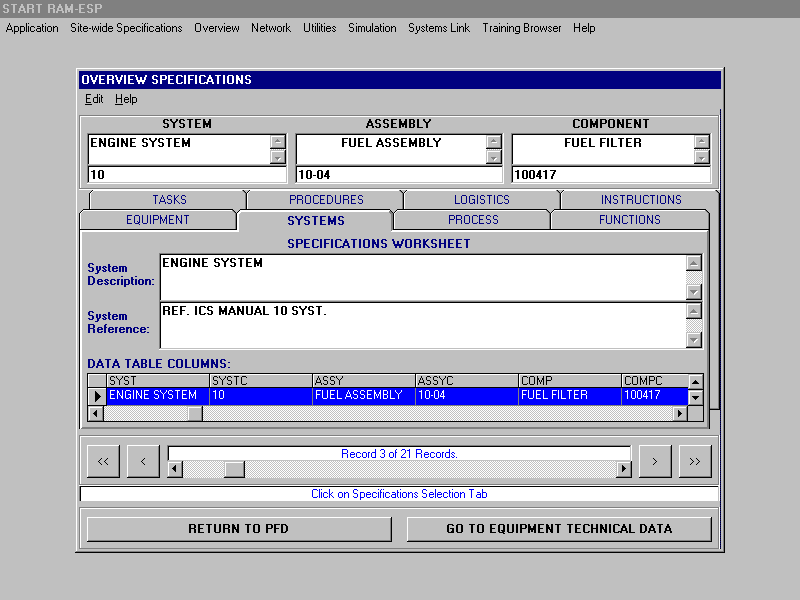Click the SYST column header
This screenshot has width=800, height=600.
coord(158,381)
